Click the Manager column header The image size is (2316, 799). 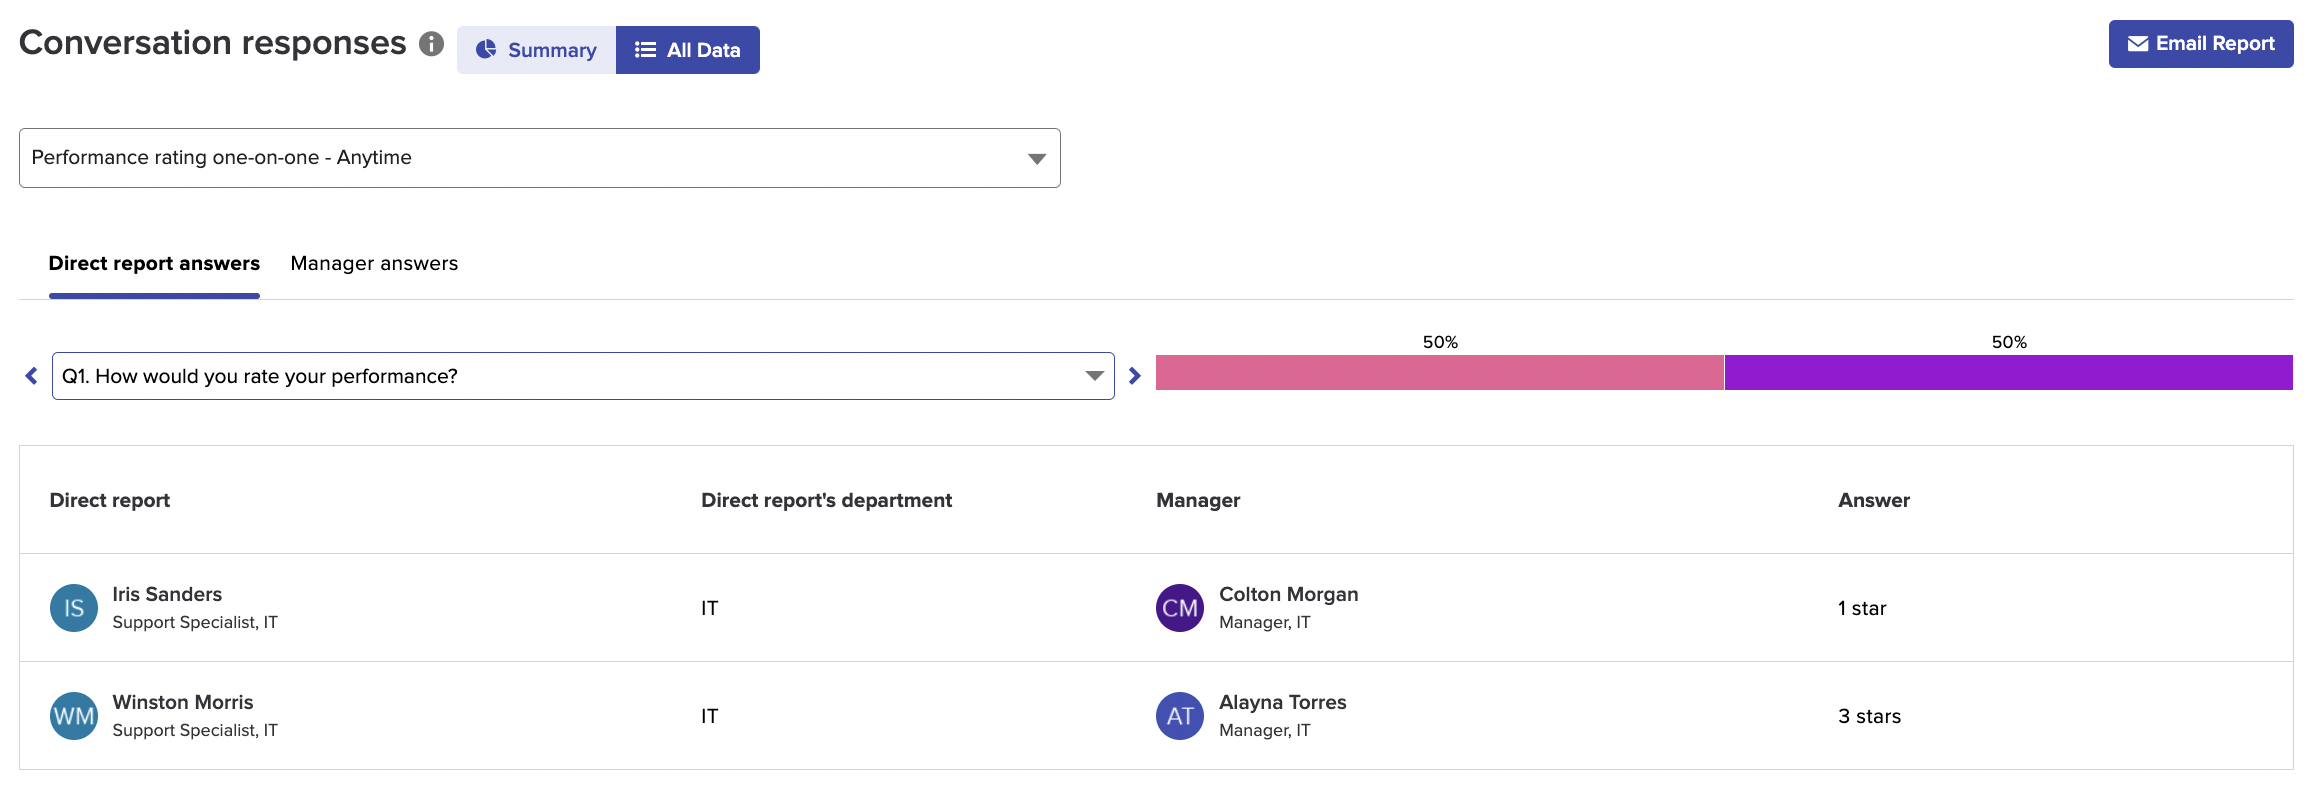pyautogui.click(x=1198, y=500)
